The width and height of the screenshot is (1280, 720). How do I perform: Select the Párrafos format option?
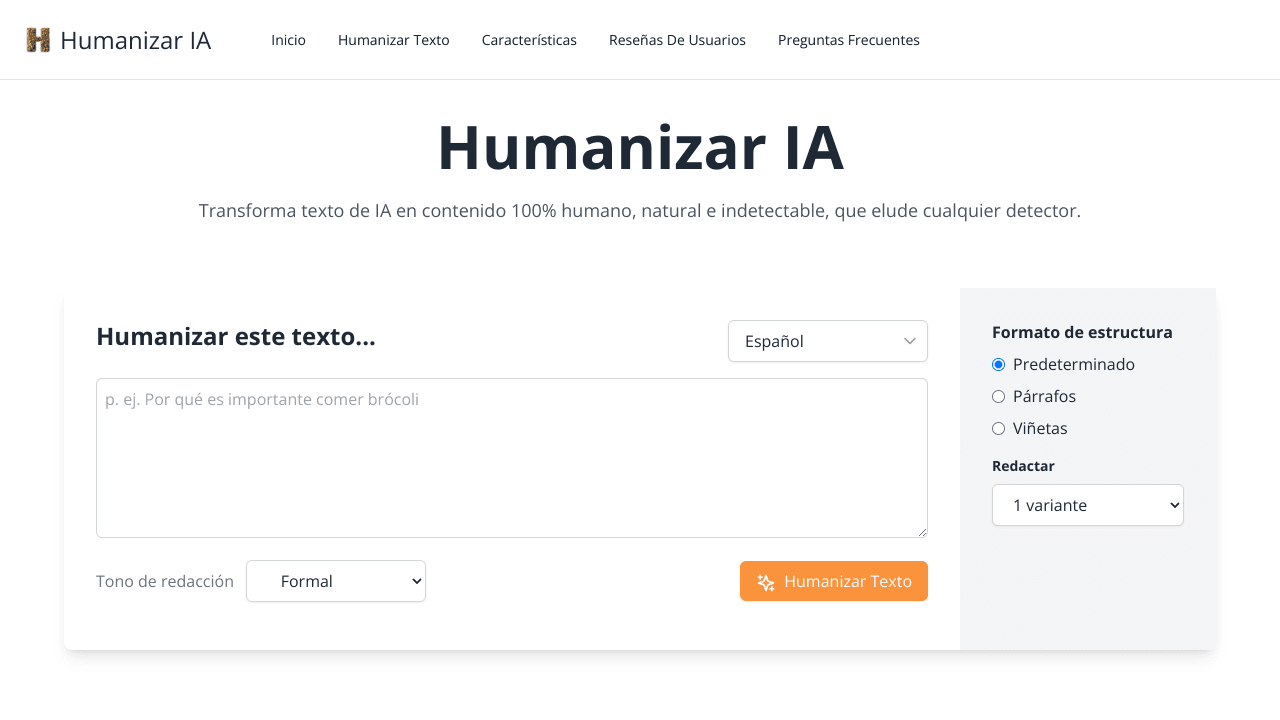pos(998,397)
